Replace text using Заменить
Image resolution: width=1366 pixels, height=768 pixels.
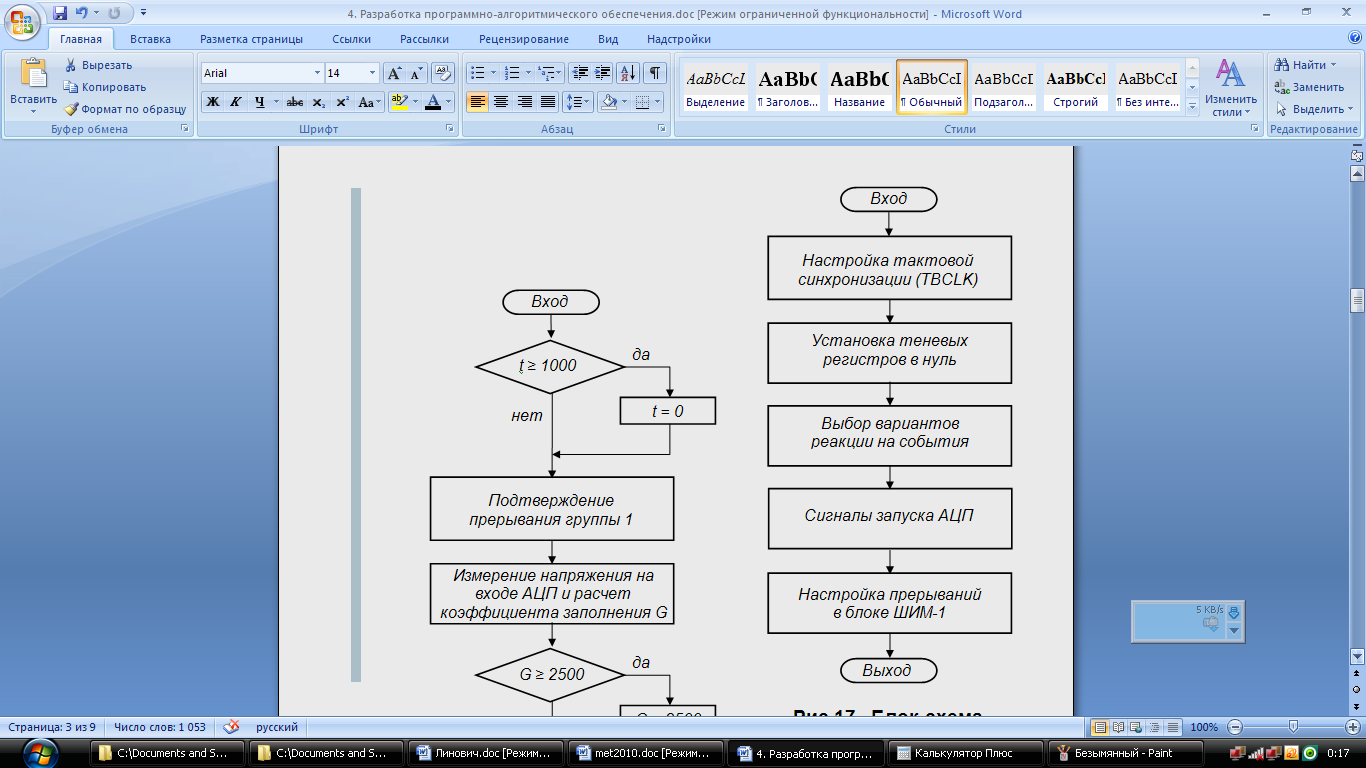pyautogui.click(x=1309, y=87)
